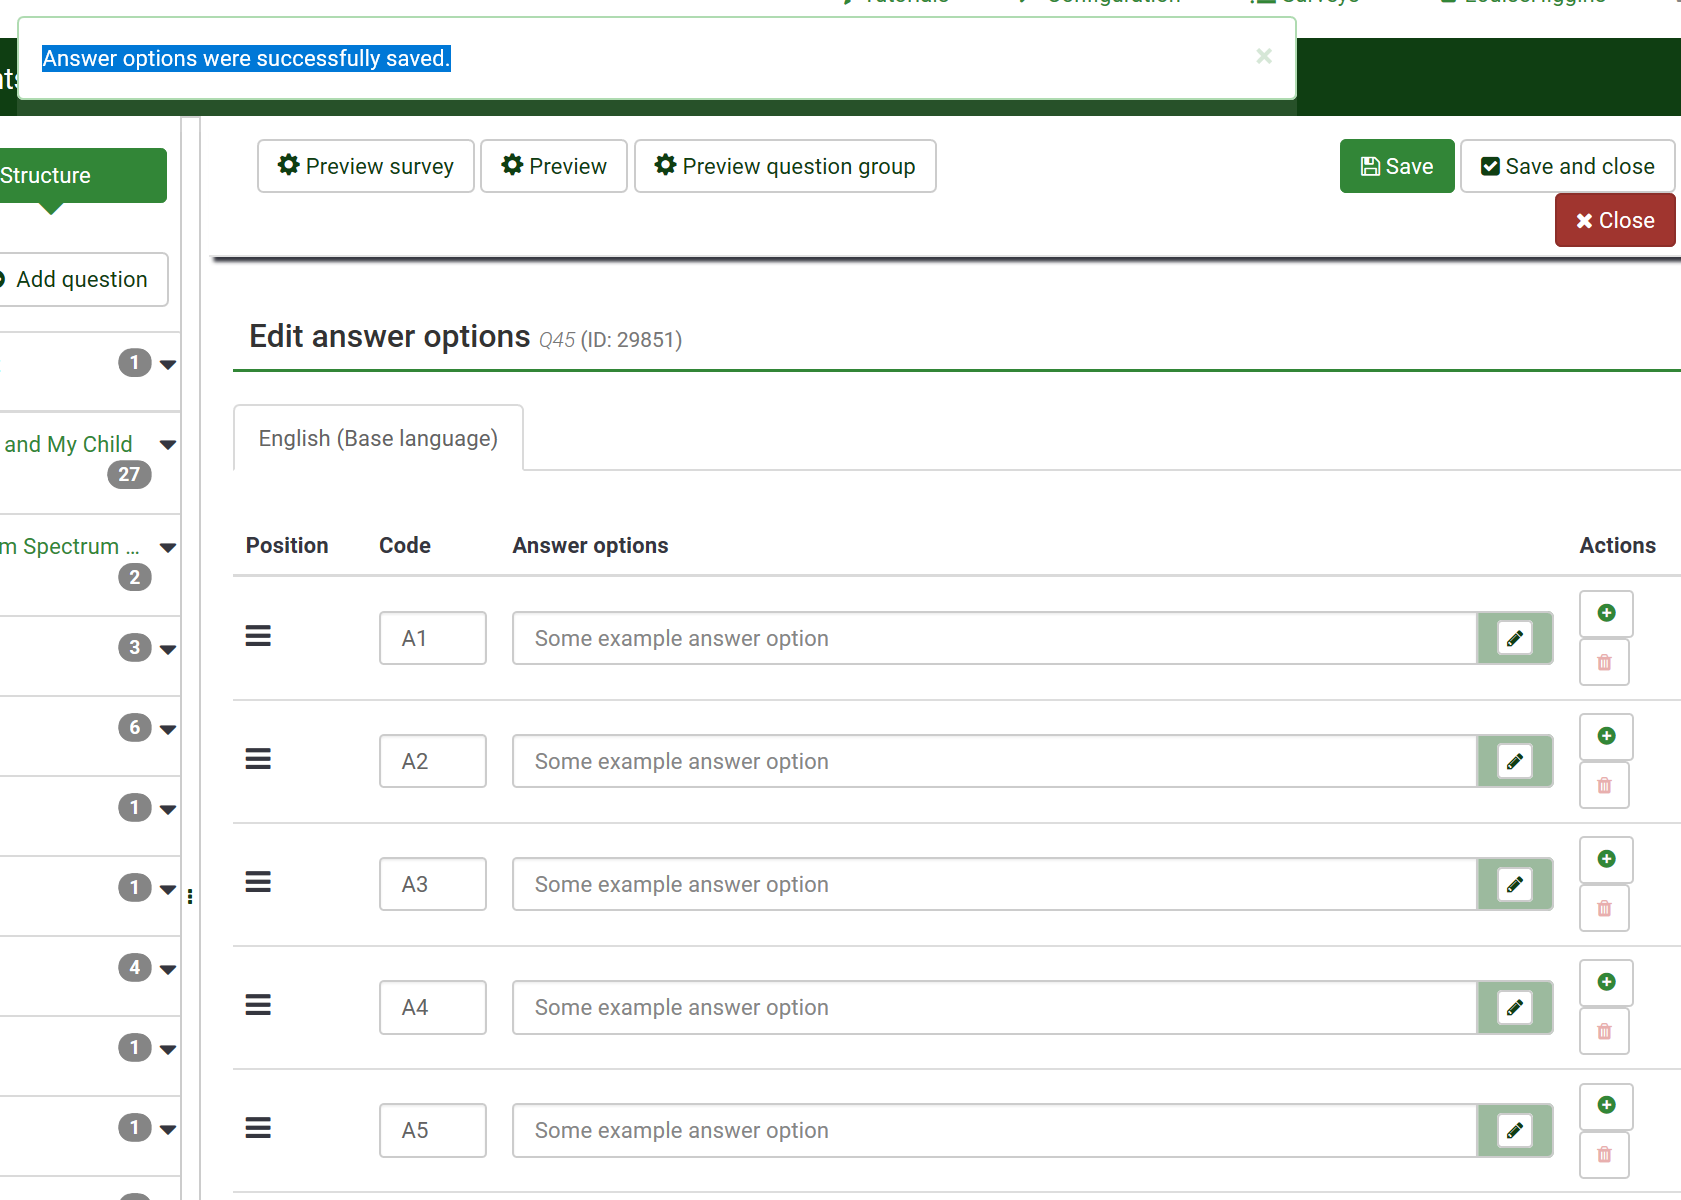The width and height of the screenshot is (1681, 1200).
Task: Open Preview question group
Action: [x=785, y=166]
